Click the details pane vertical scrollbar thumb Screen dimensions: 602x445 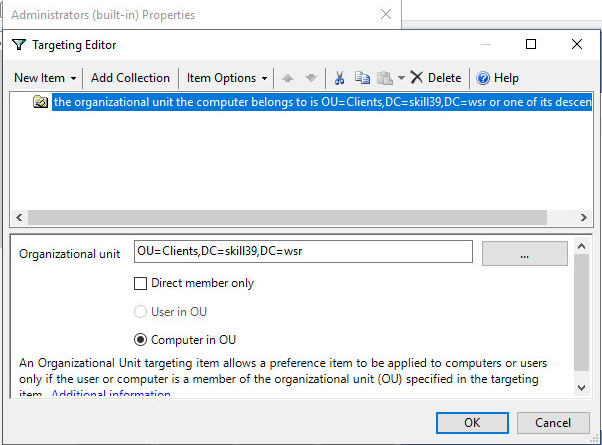pos(581,312)
